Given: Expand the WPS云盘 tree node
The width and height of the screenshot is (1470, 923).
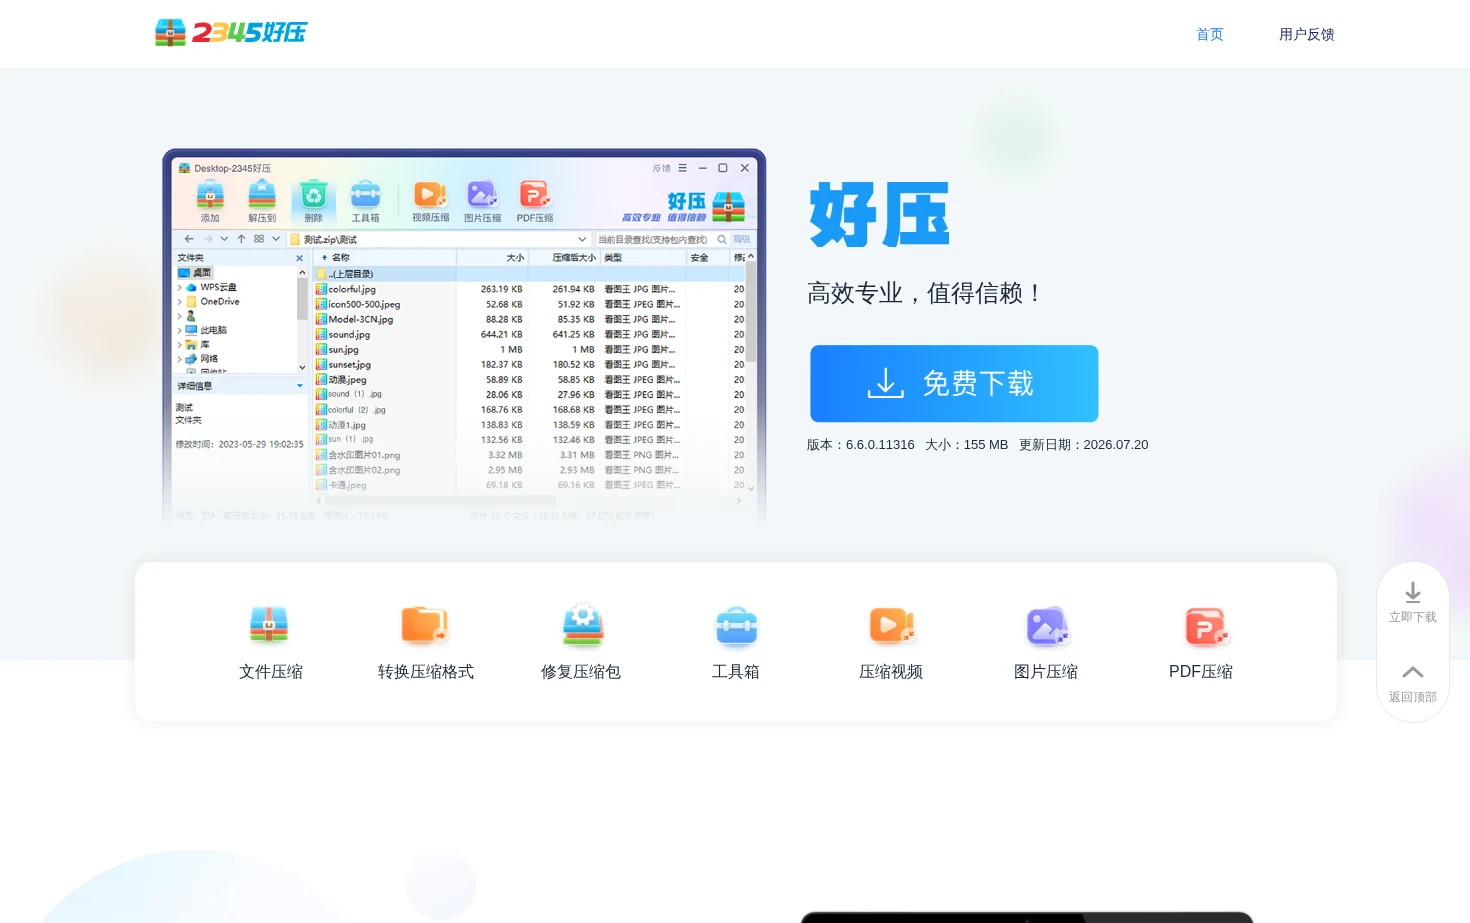Looking at the screenshot, I should [179, 287].
